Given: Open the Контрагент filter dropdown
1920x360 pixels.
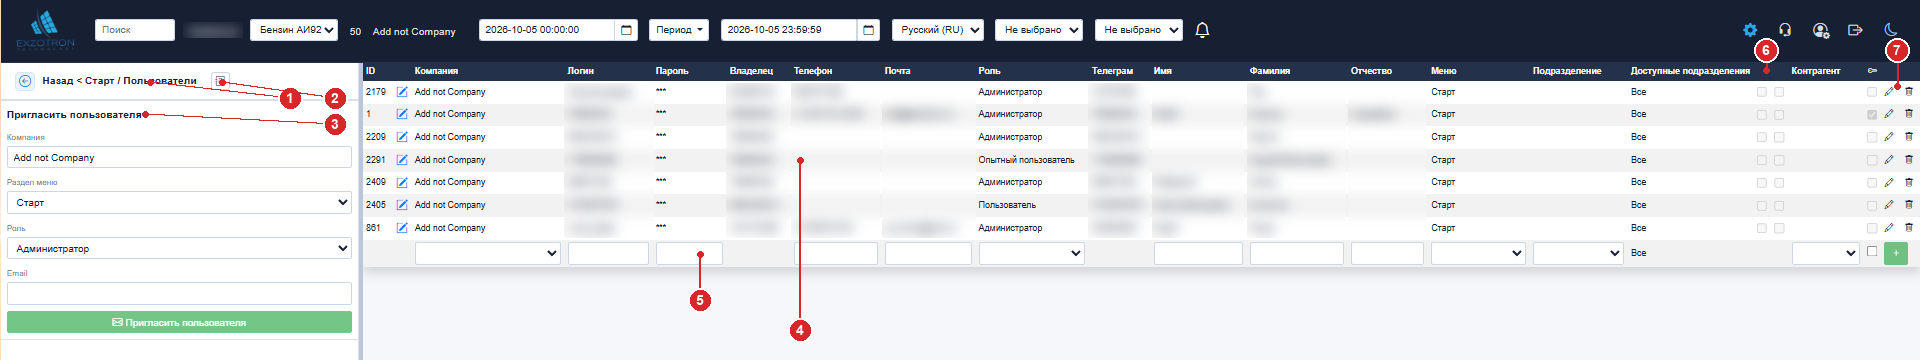Looking at the screenshot, I should pyautogui.click(x=1826, y=253).
